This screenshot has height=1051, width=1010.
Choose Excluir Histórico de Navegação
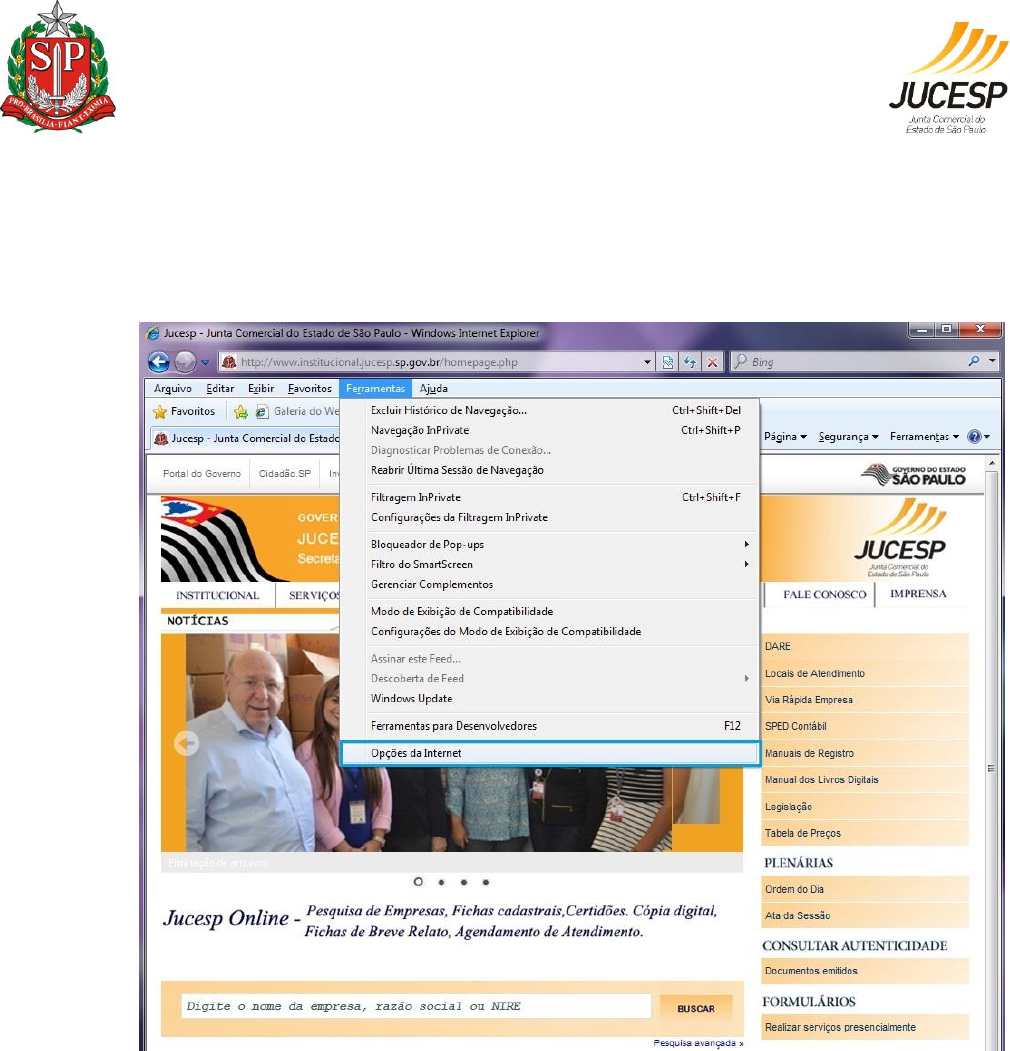coord(449,410)
